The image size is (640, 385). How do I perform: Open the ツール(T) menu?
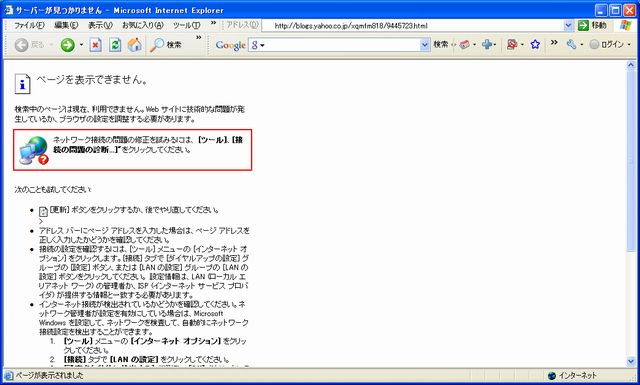(x=187, y=25)
